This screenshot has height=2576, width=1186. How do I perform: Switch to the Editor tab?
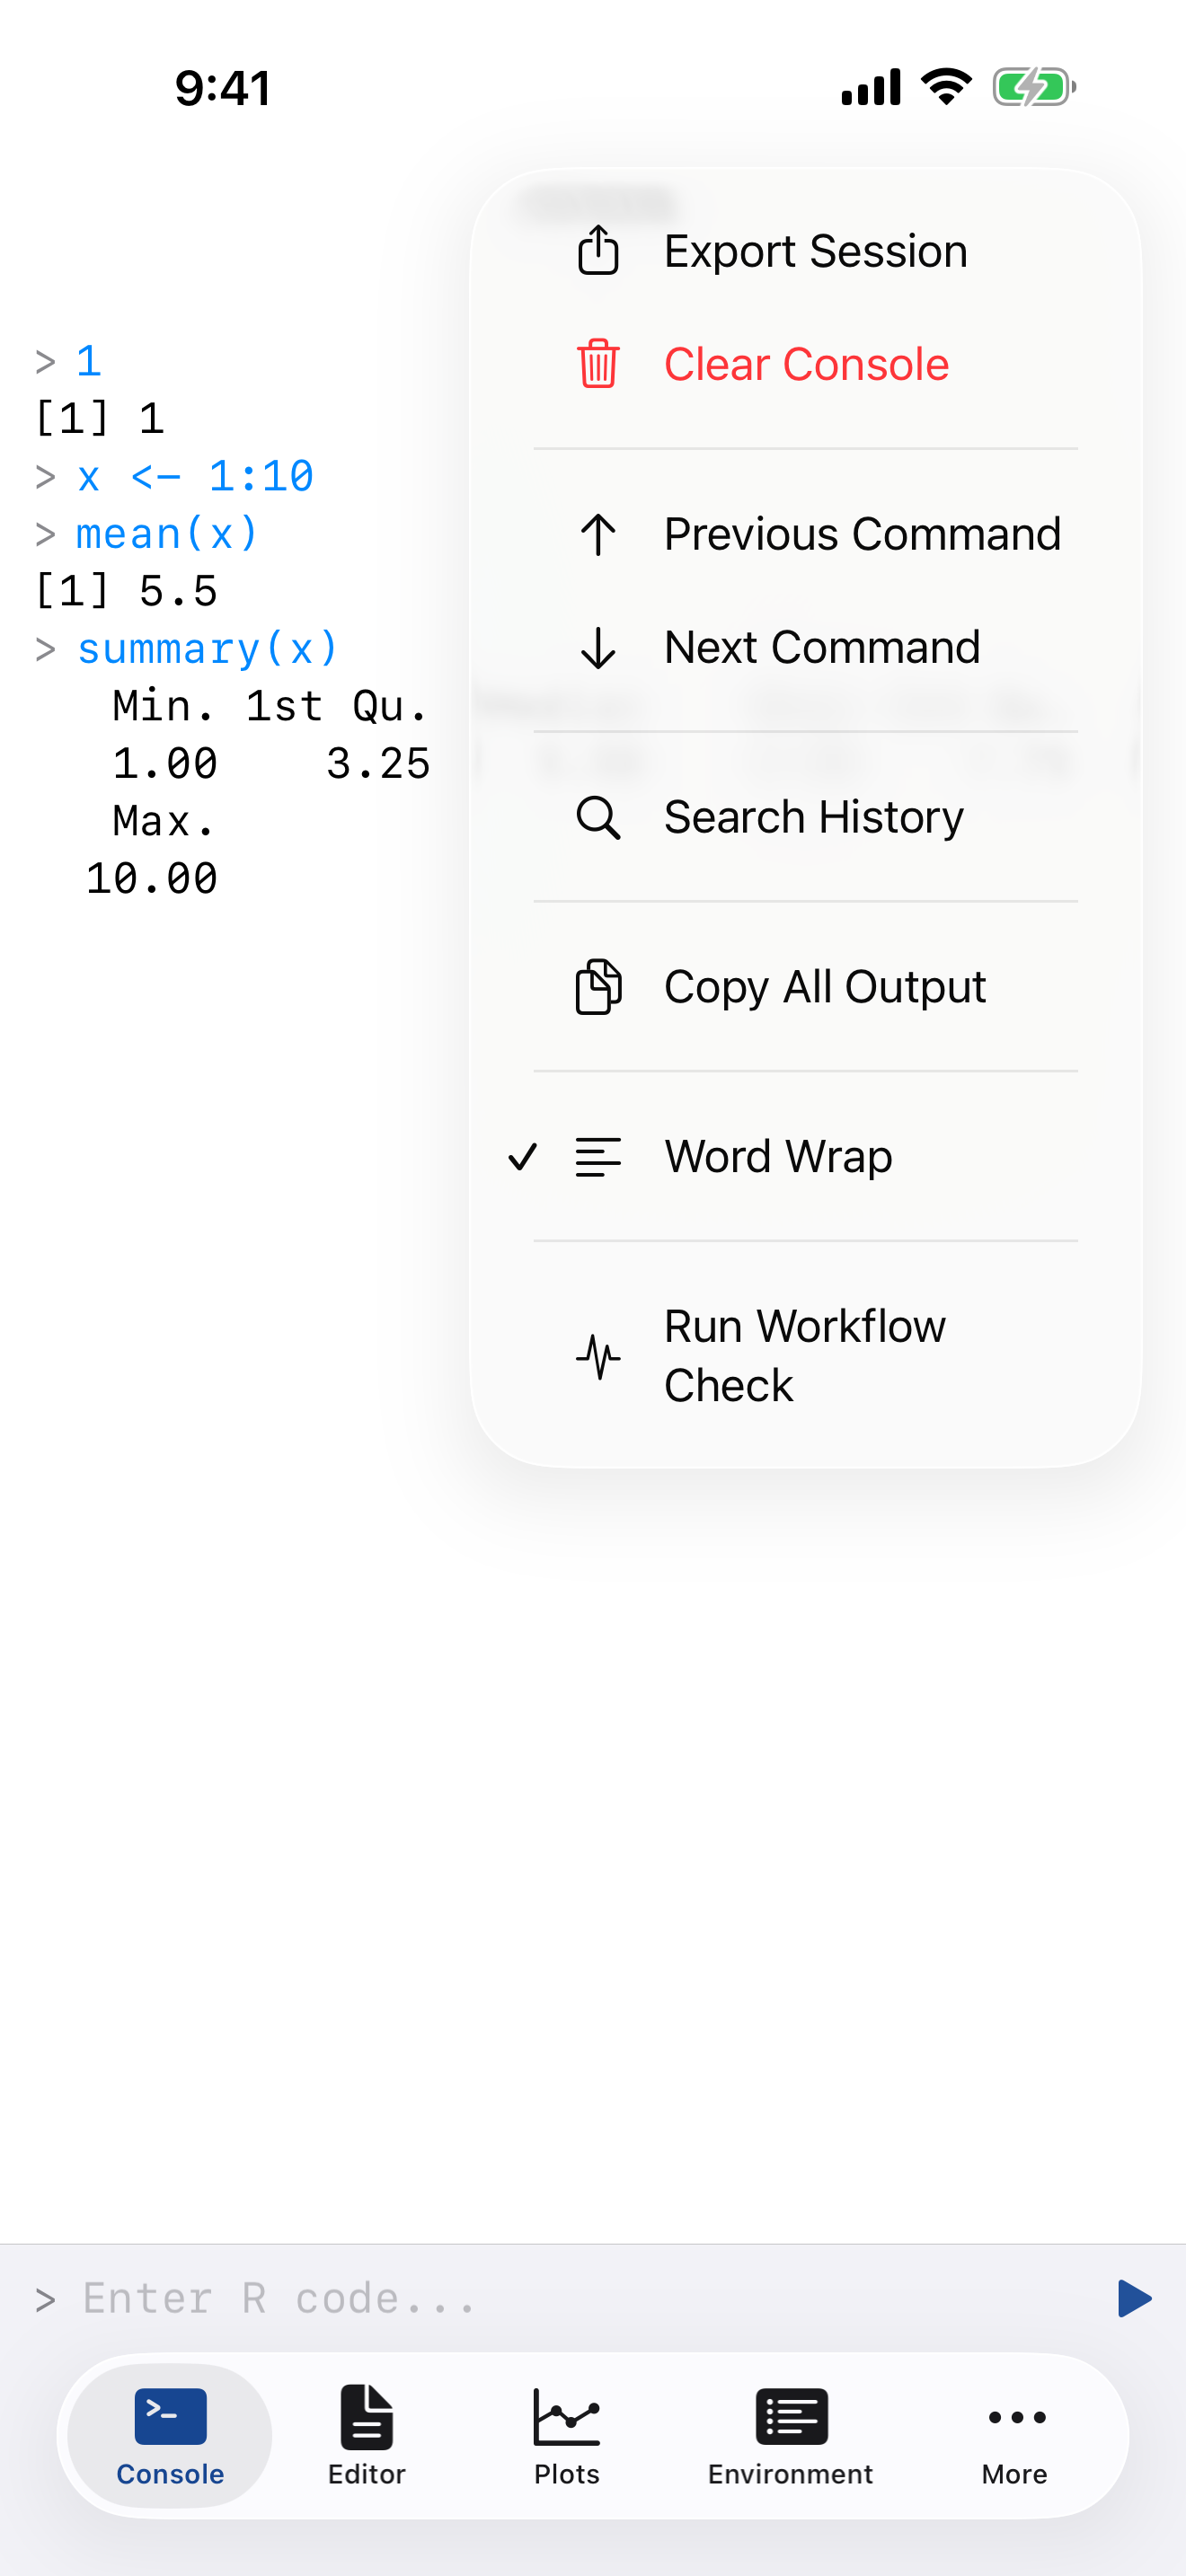(x=367, y=2434)
